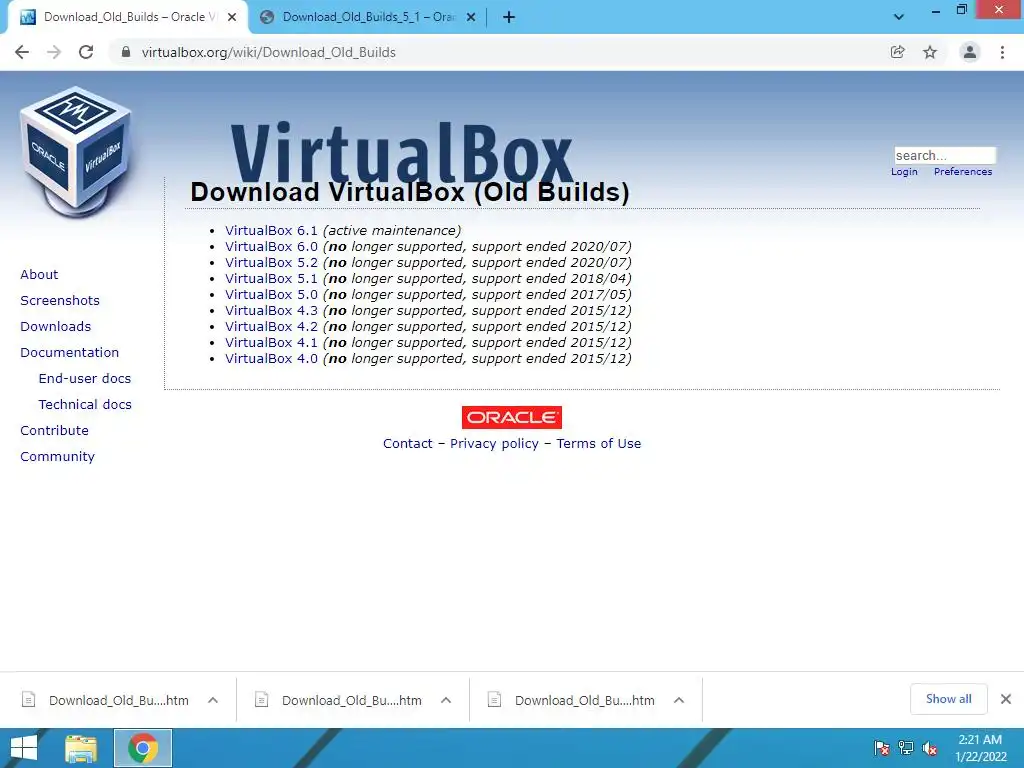This screenshot has height=768, width=1024.
Task: Open End-user docs sidebar link
Action: 85,379
